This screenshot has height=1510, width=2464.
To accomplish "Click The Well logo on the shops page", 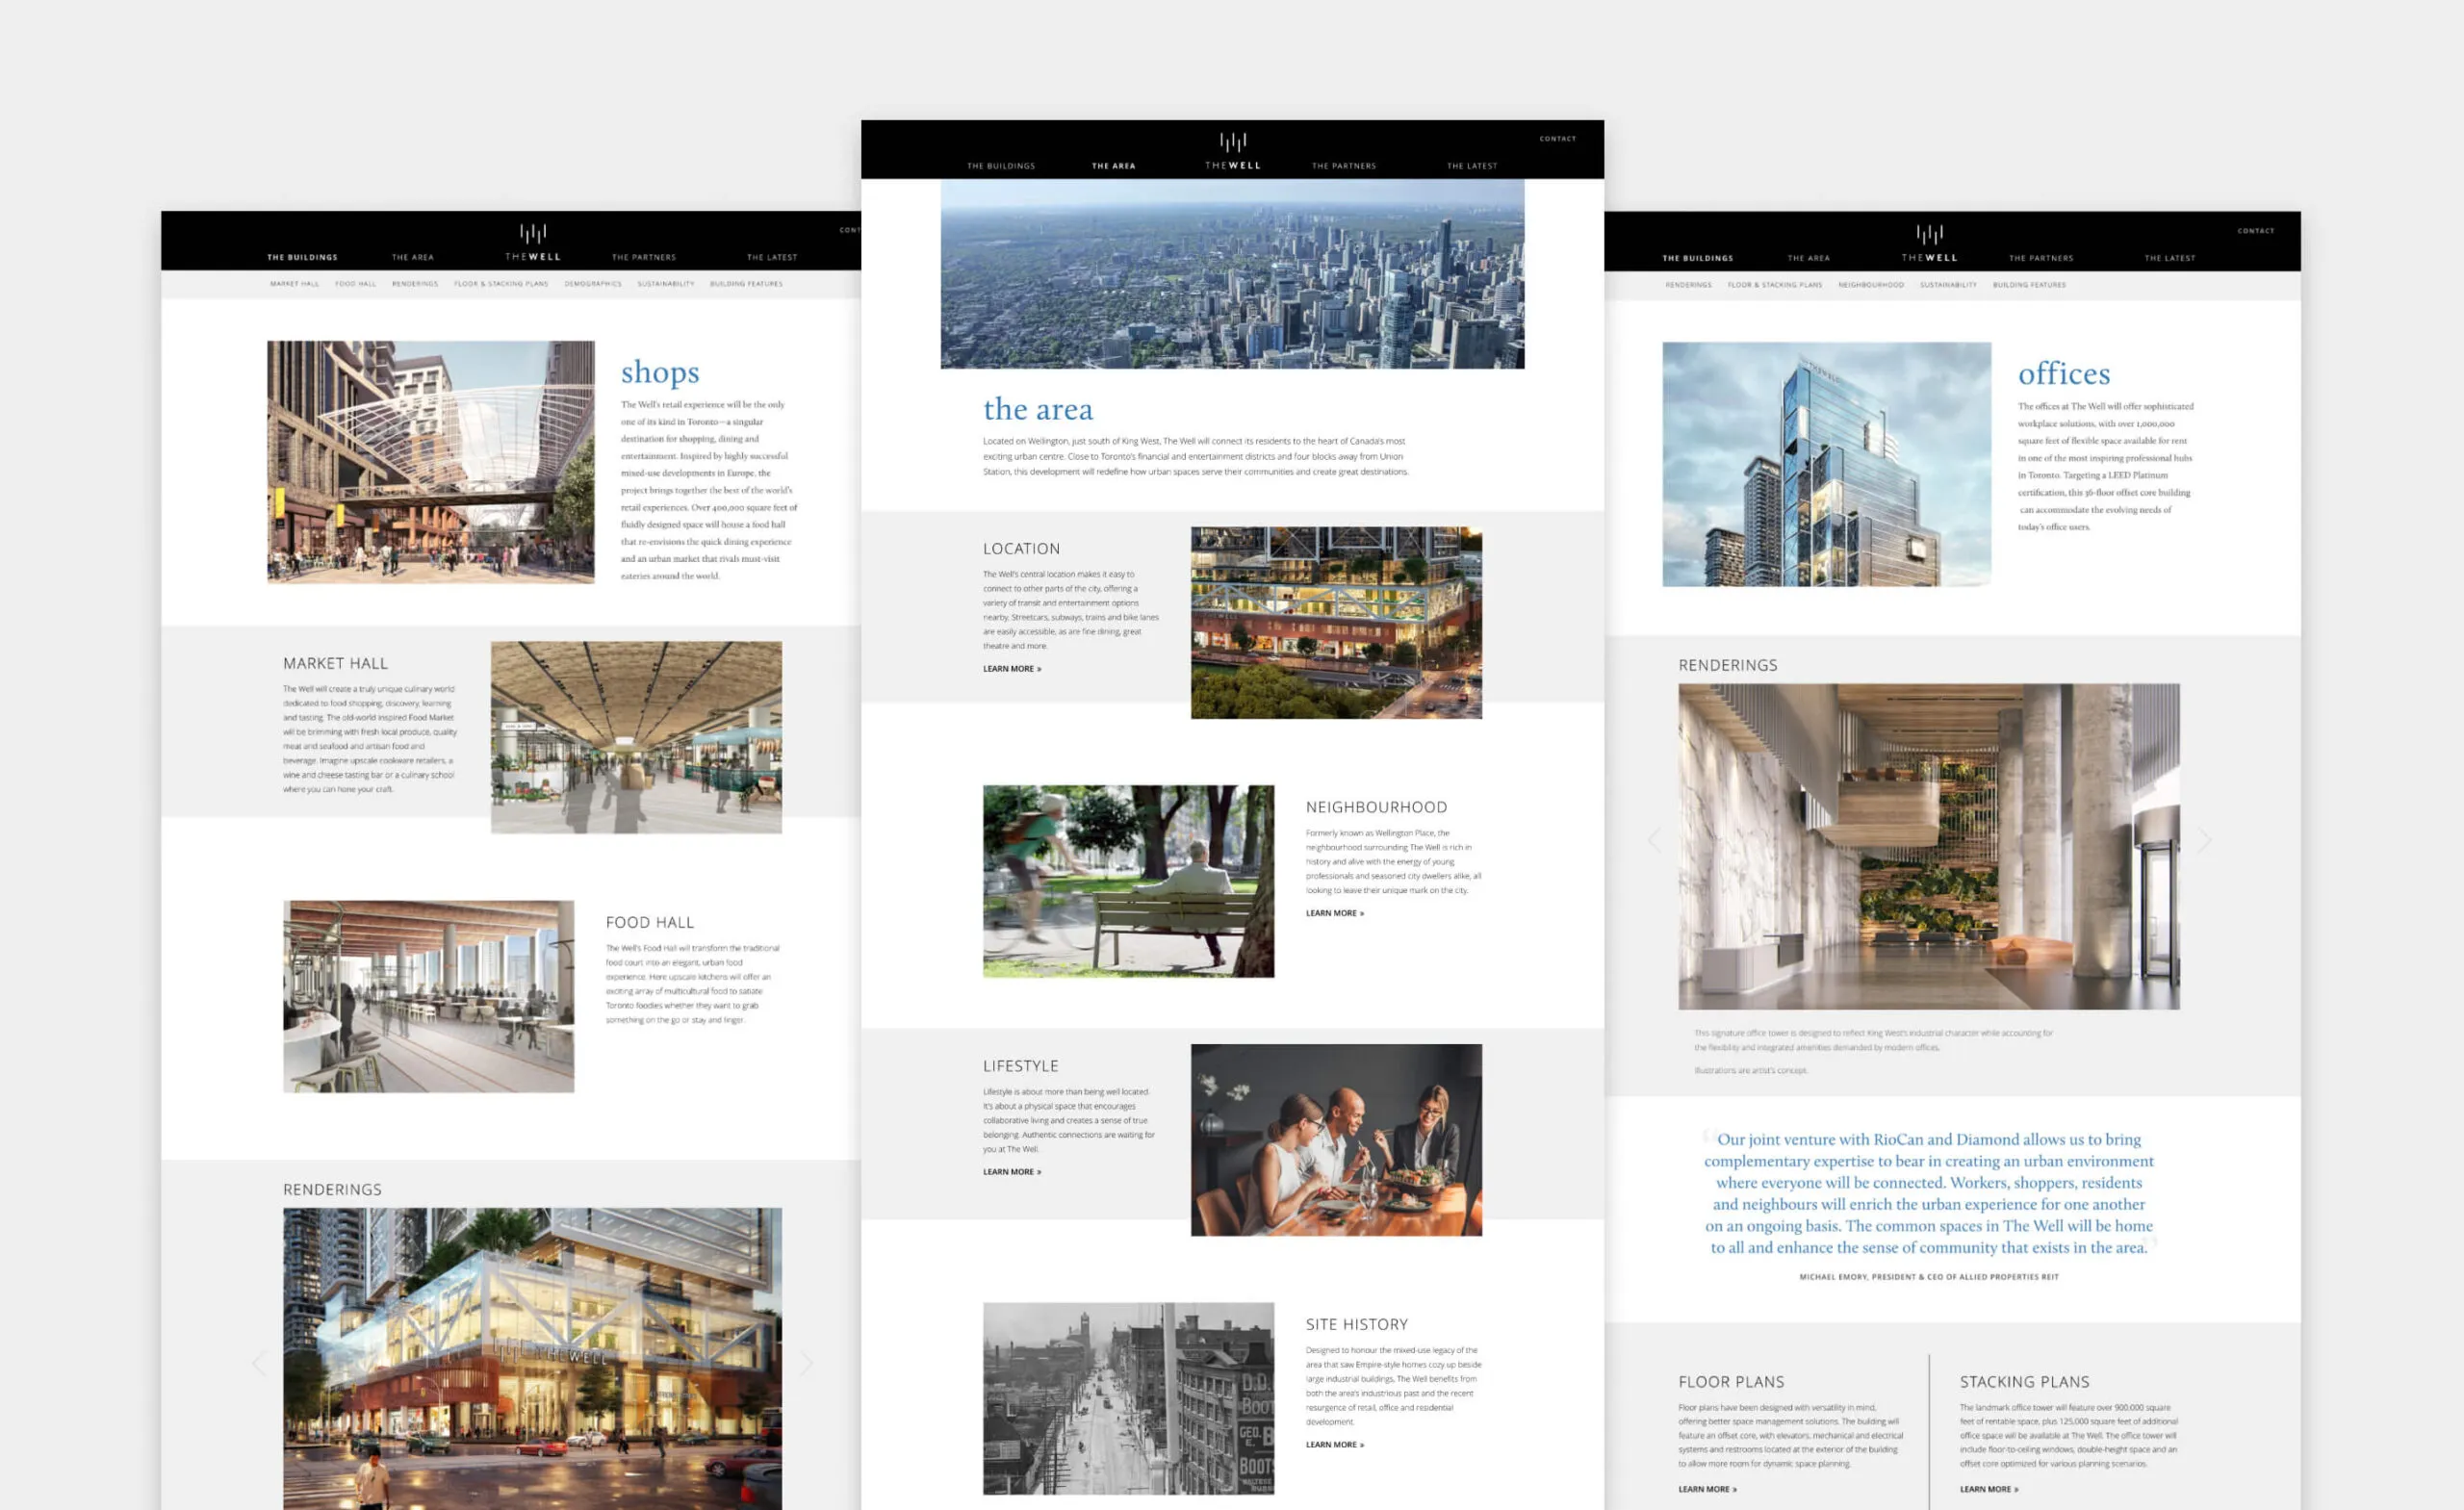I will [x=532, y=242].
